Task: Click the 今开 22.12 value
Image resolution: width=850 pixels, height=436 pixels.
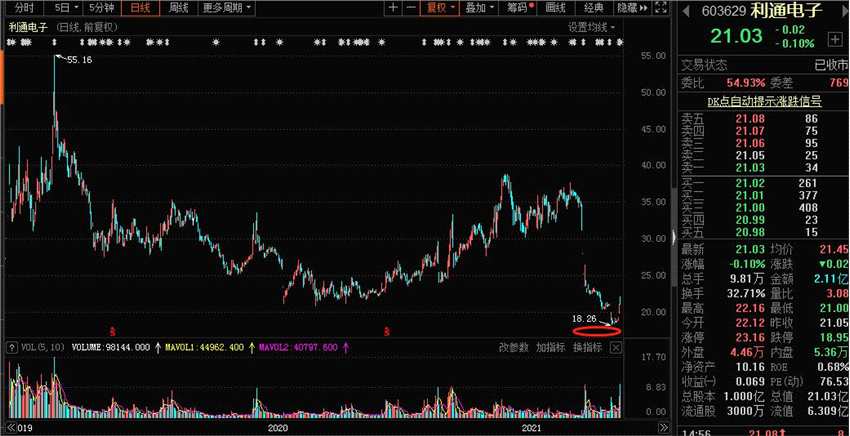Action: point(750,323)
